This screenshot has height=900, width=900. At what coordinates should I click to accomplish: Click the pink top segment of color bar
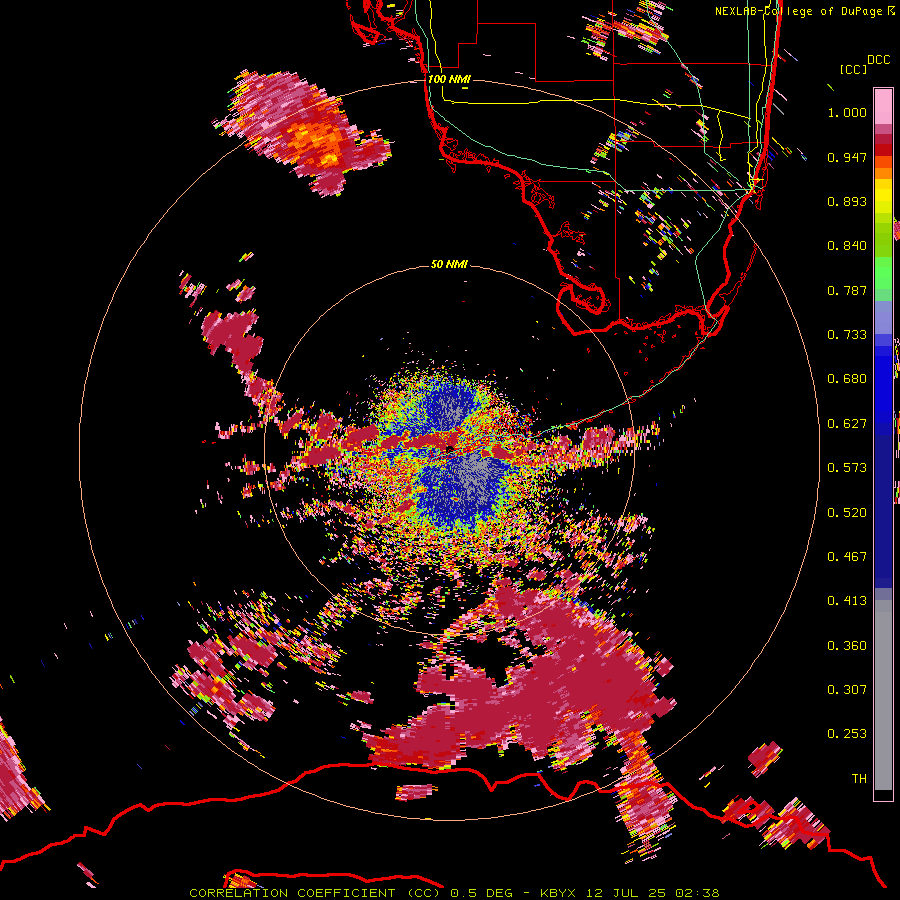883,106
